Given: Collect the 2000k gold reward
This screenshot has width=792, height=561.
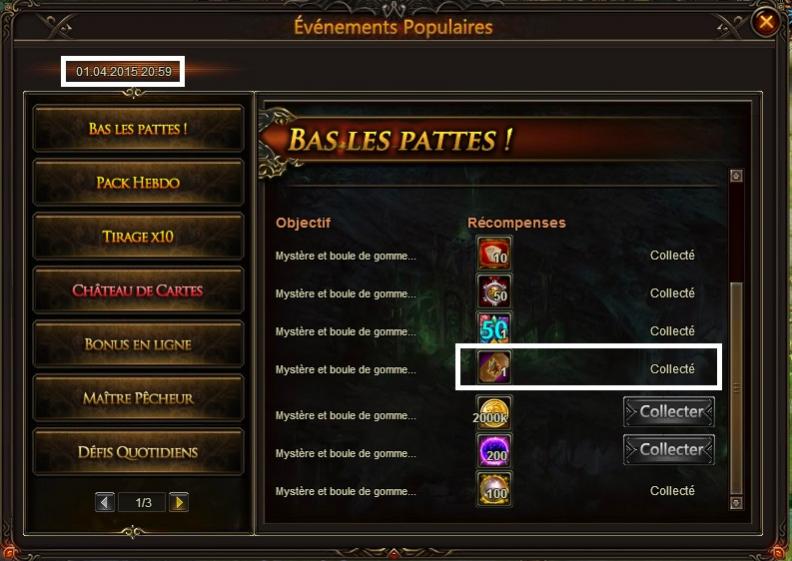Looking at the screenshot, I should tap(669, 412).
